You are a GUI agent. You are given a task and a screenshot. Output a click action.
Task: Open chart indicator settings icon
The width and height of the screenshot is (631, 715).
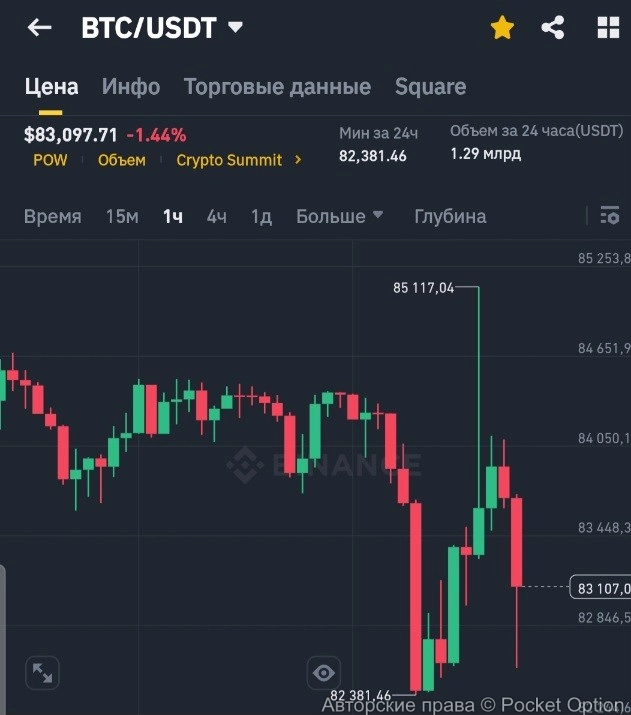pos(608,216)
